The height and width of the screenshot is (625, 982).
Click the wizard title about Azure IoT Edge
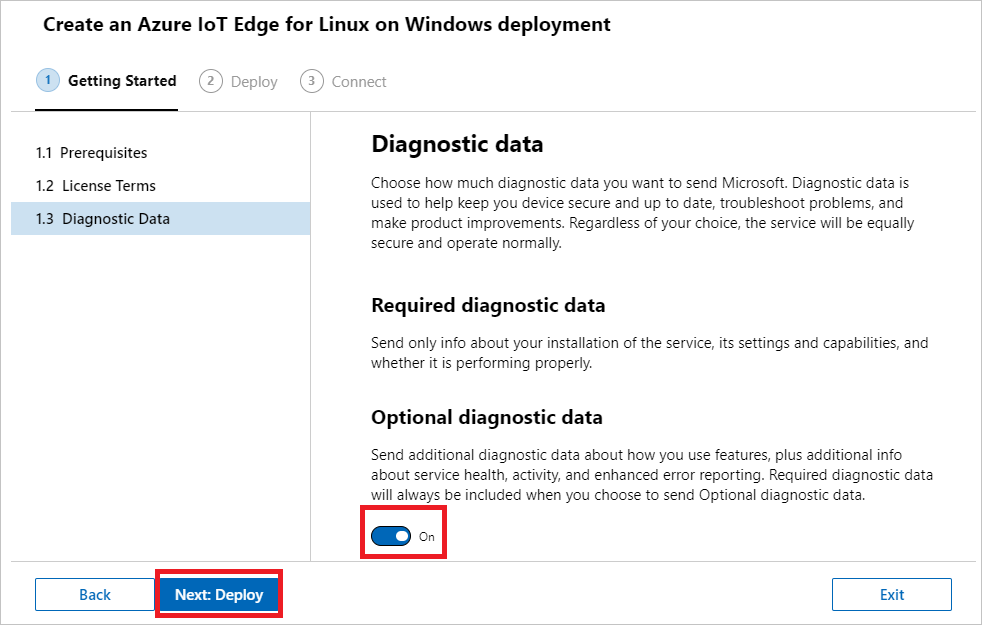[x=327, y=24]
